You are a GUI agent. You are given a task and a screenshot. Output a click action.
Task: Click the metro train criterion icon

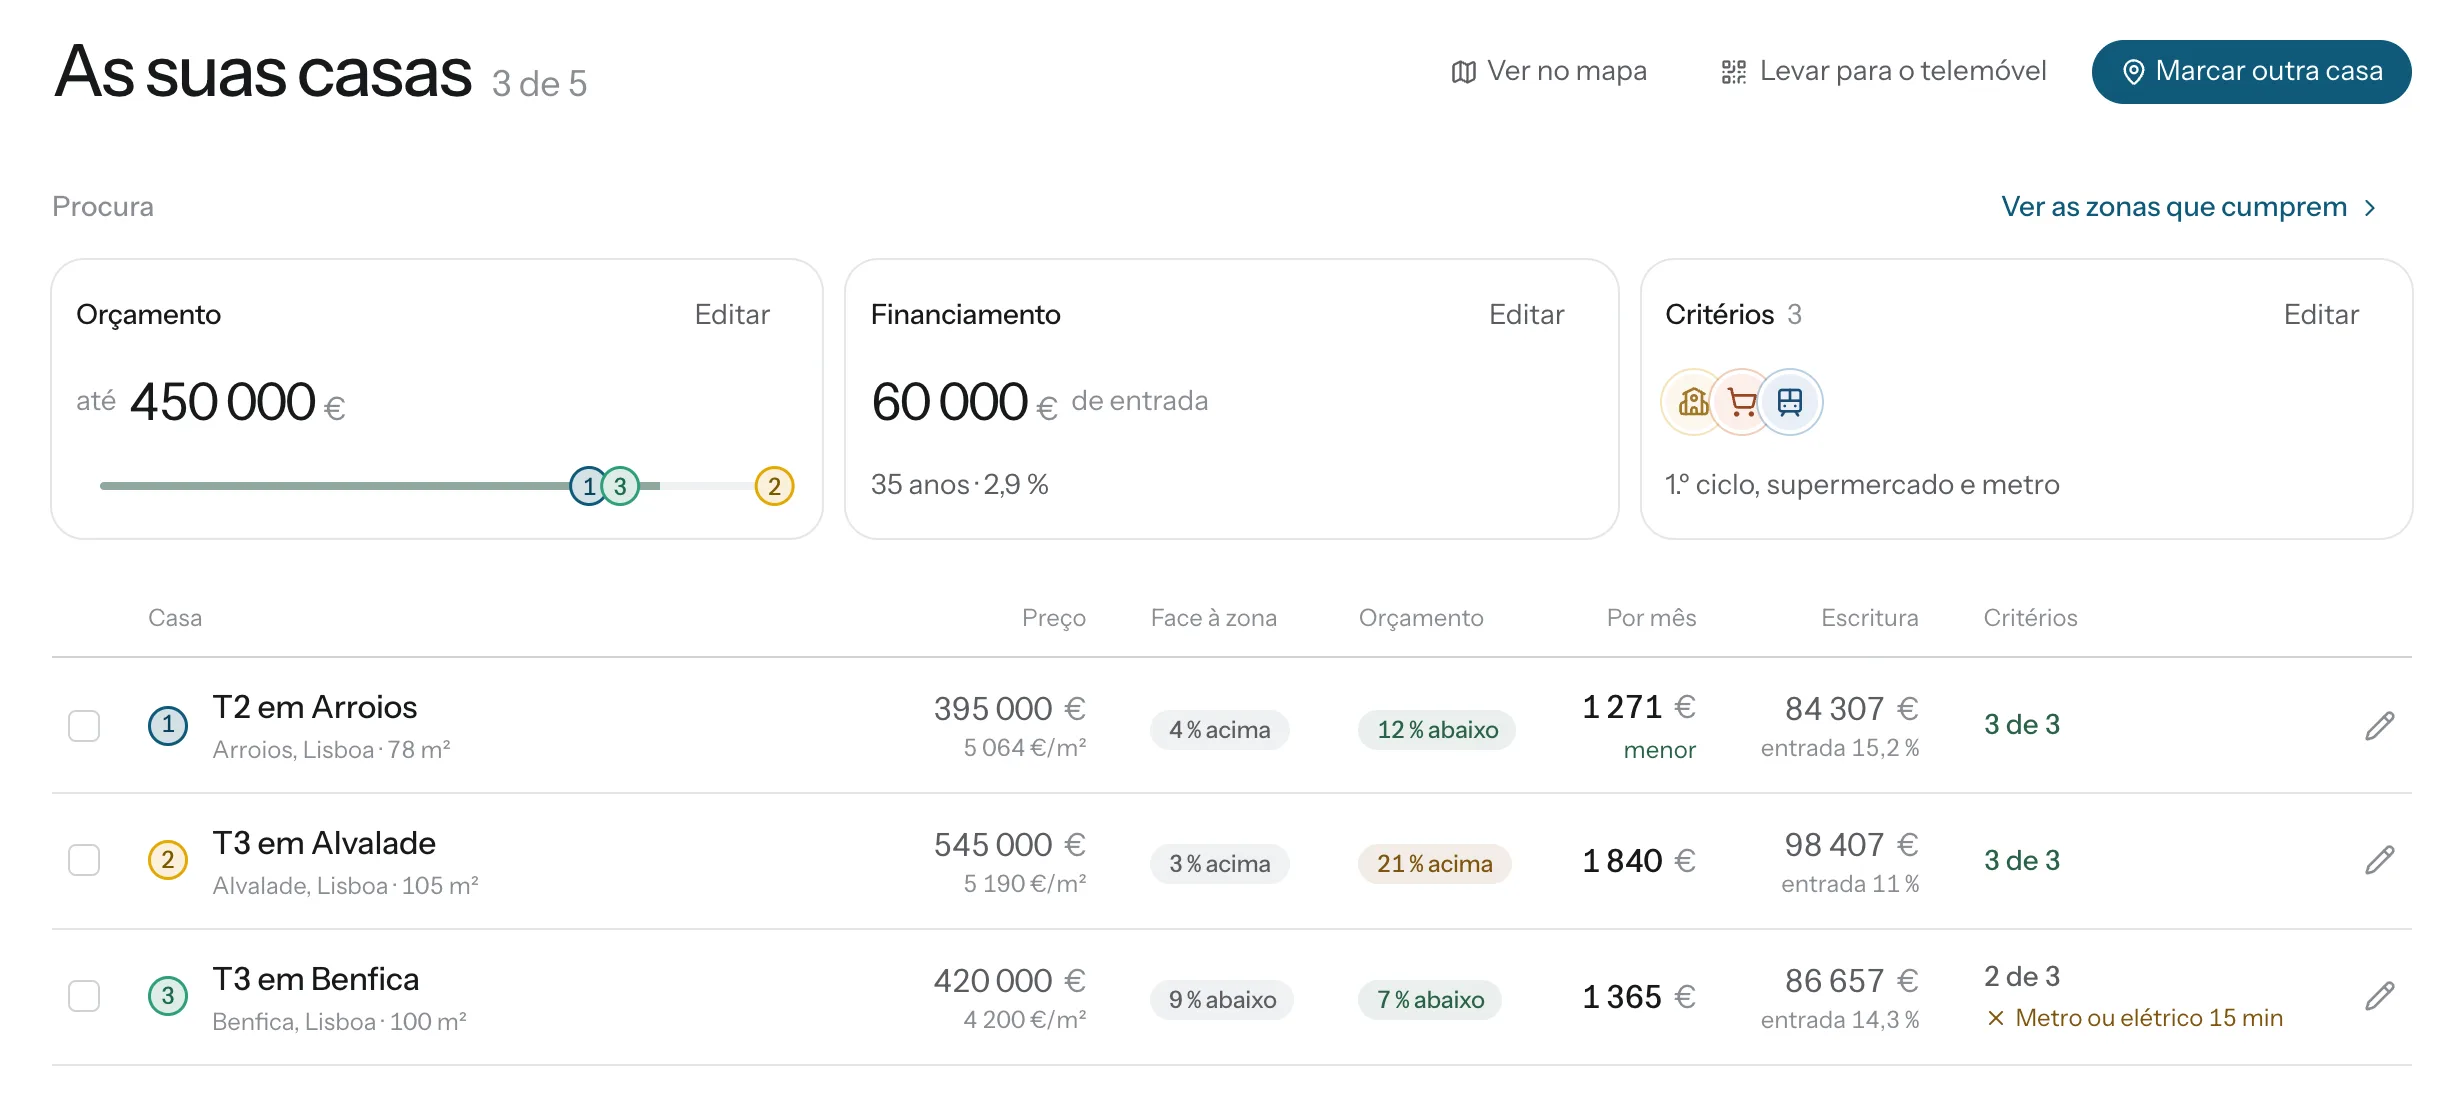coord(1790,402)
